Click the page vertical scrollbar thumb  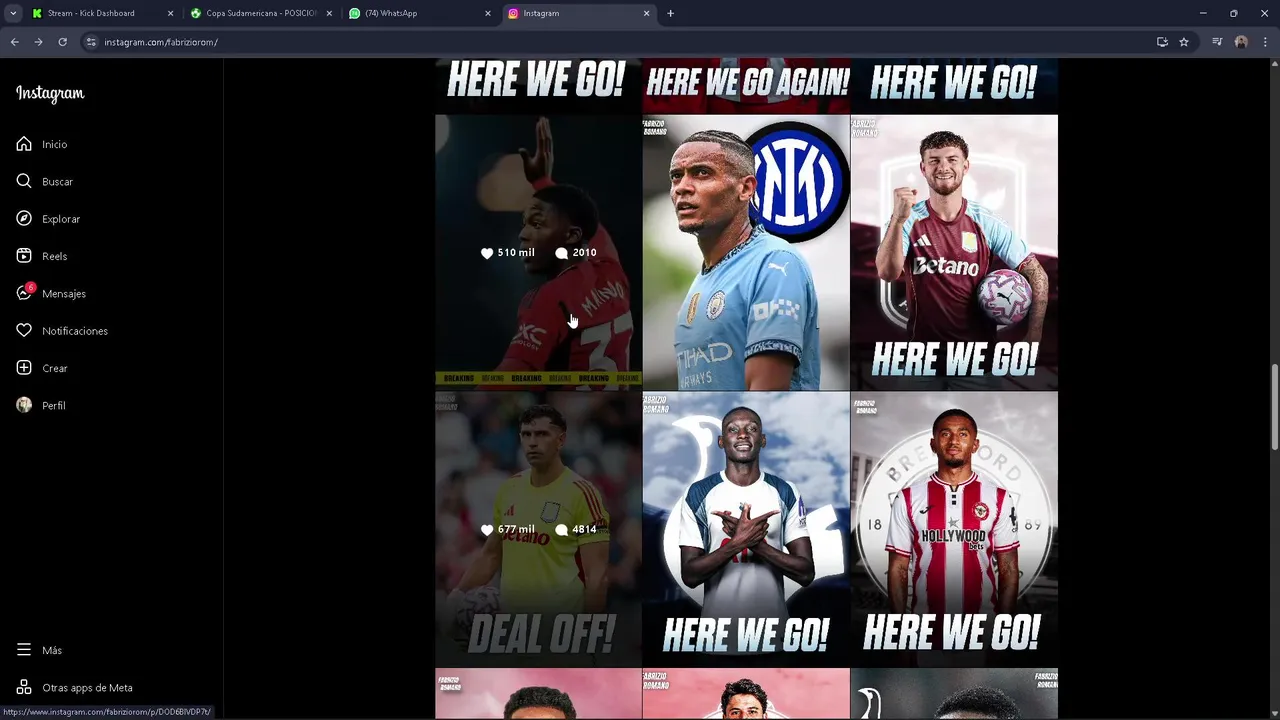(1275, 408)
